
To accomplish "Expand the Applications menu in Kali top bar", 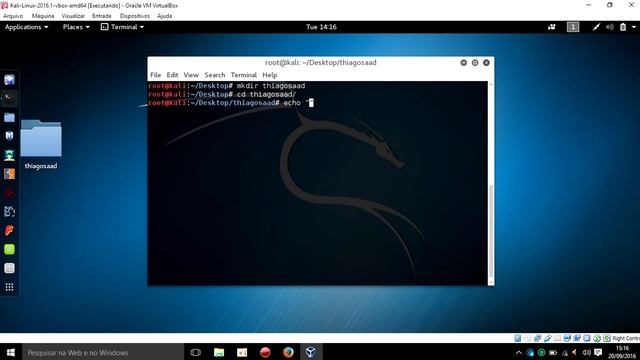I will 27,27.
